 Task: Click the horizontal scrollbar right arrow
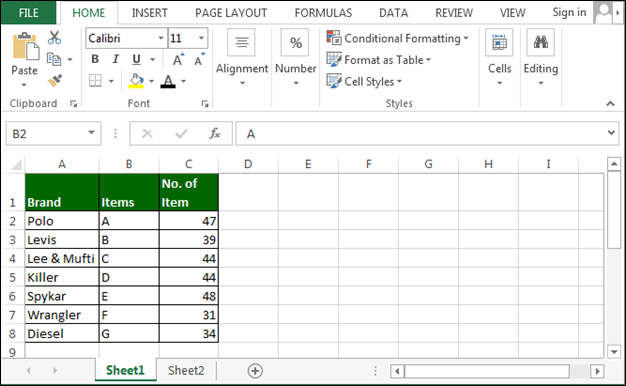597,371
